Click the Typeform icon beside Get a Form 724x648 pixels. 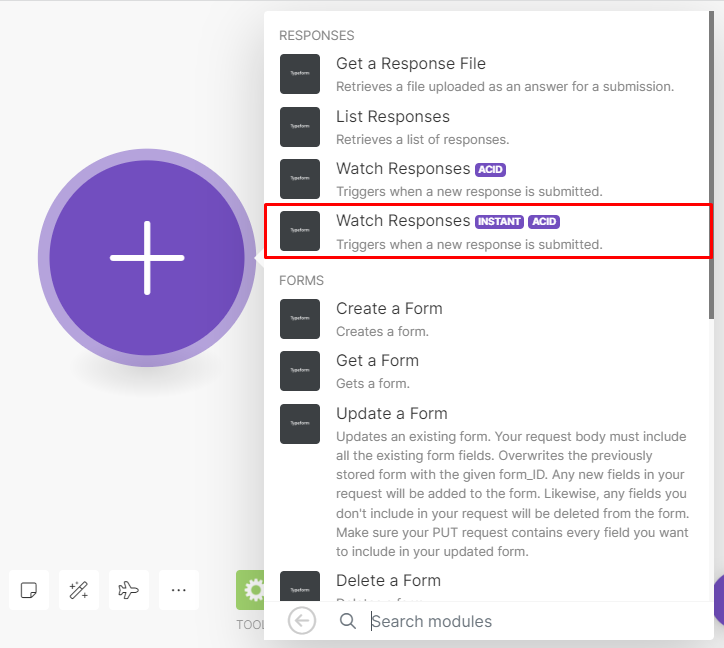tap(300, 371)
